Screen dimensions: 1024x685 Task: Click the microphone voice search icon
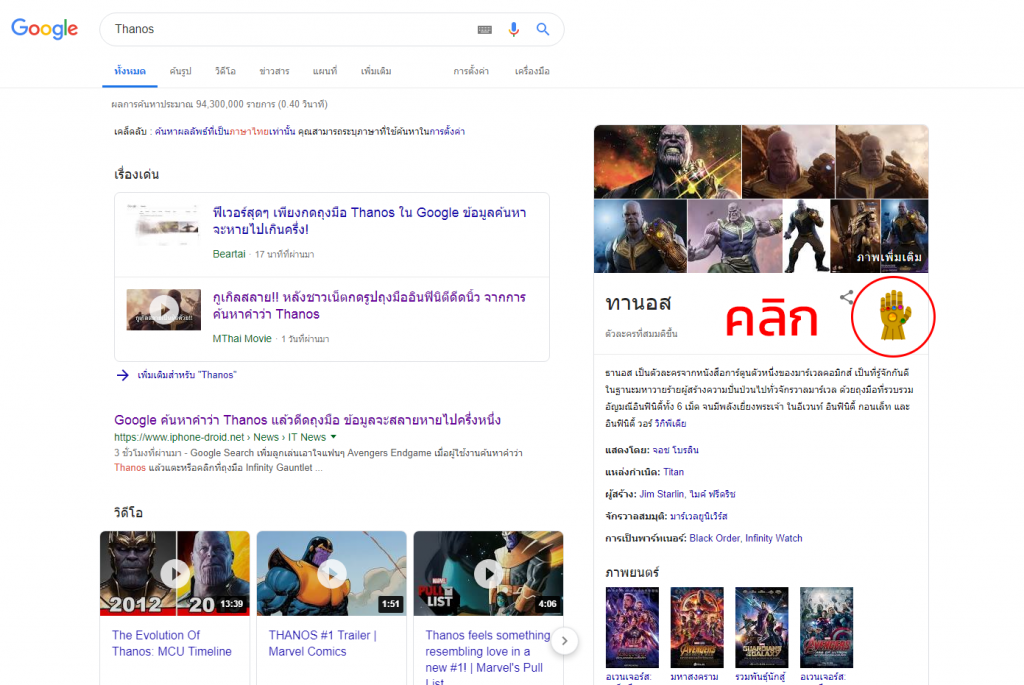[514, 29]
